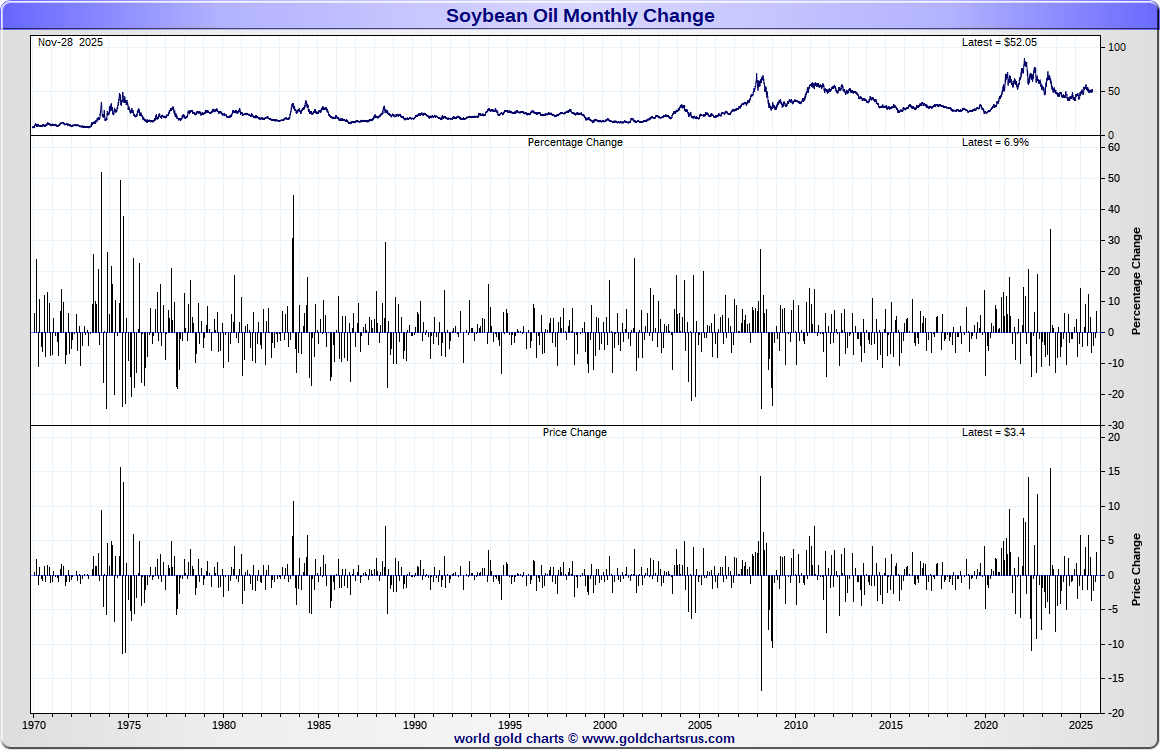Click the 60 tick on percentage axis
The image size is (1160, 750).
[1114, 147]
